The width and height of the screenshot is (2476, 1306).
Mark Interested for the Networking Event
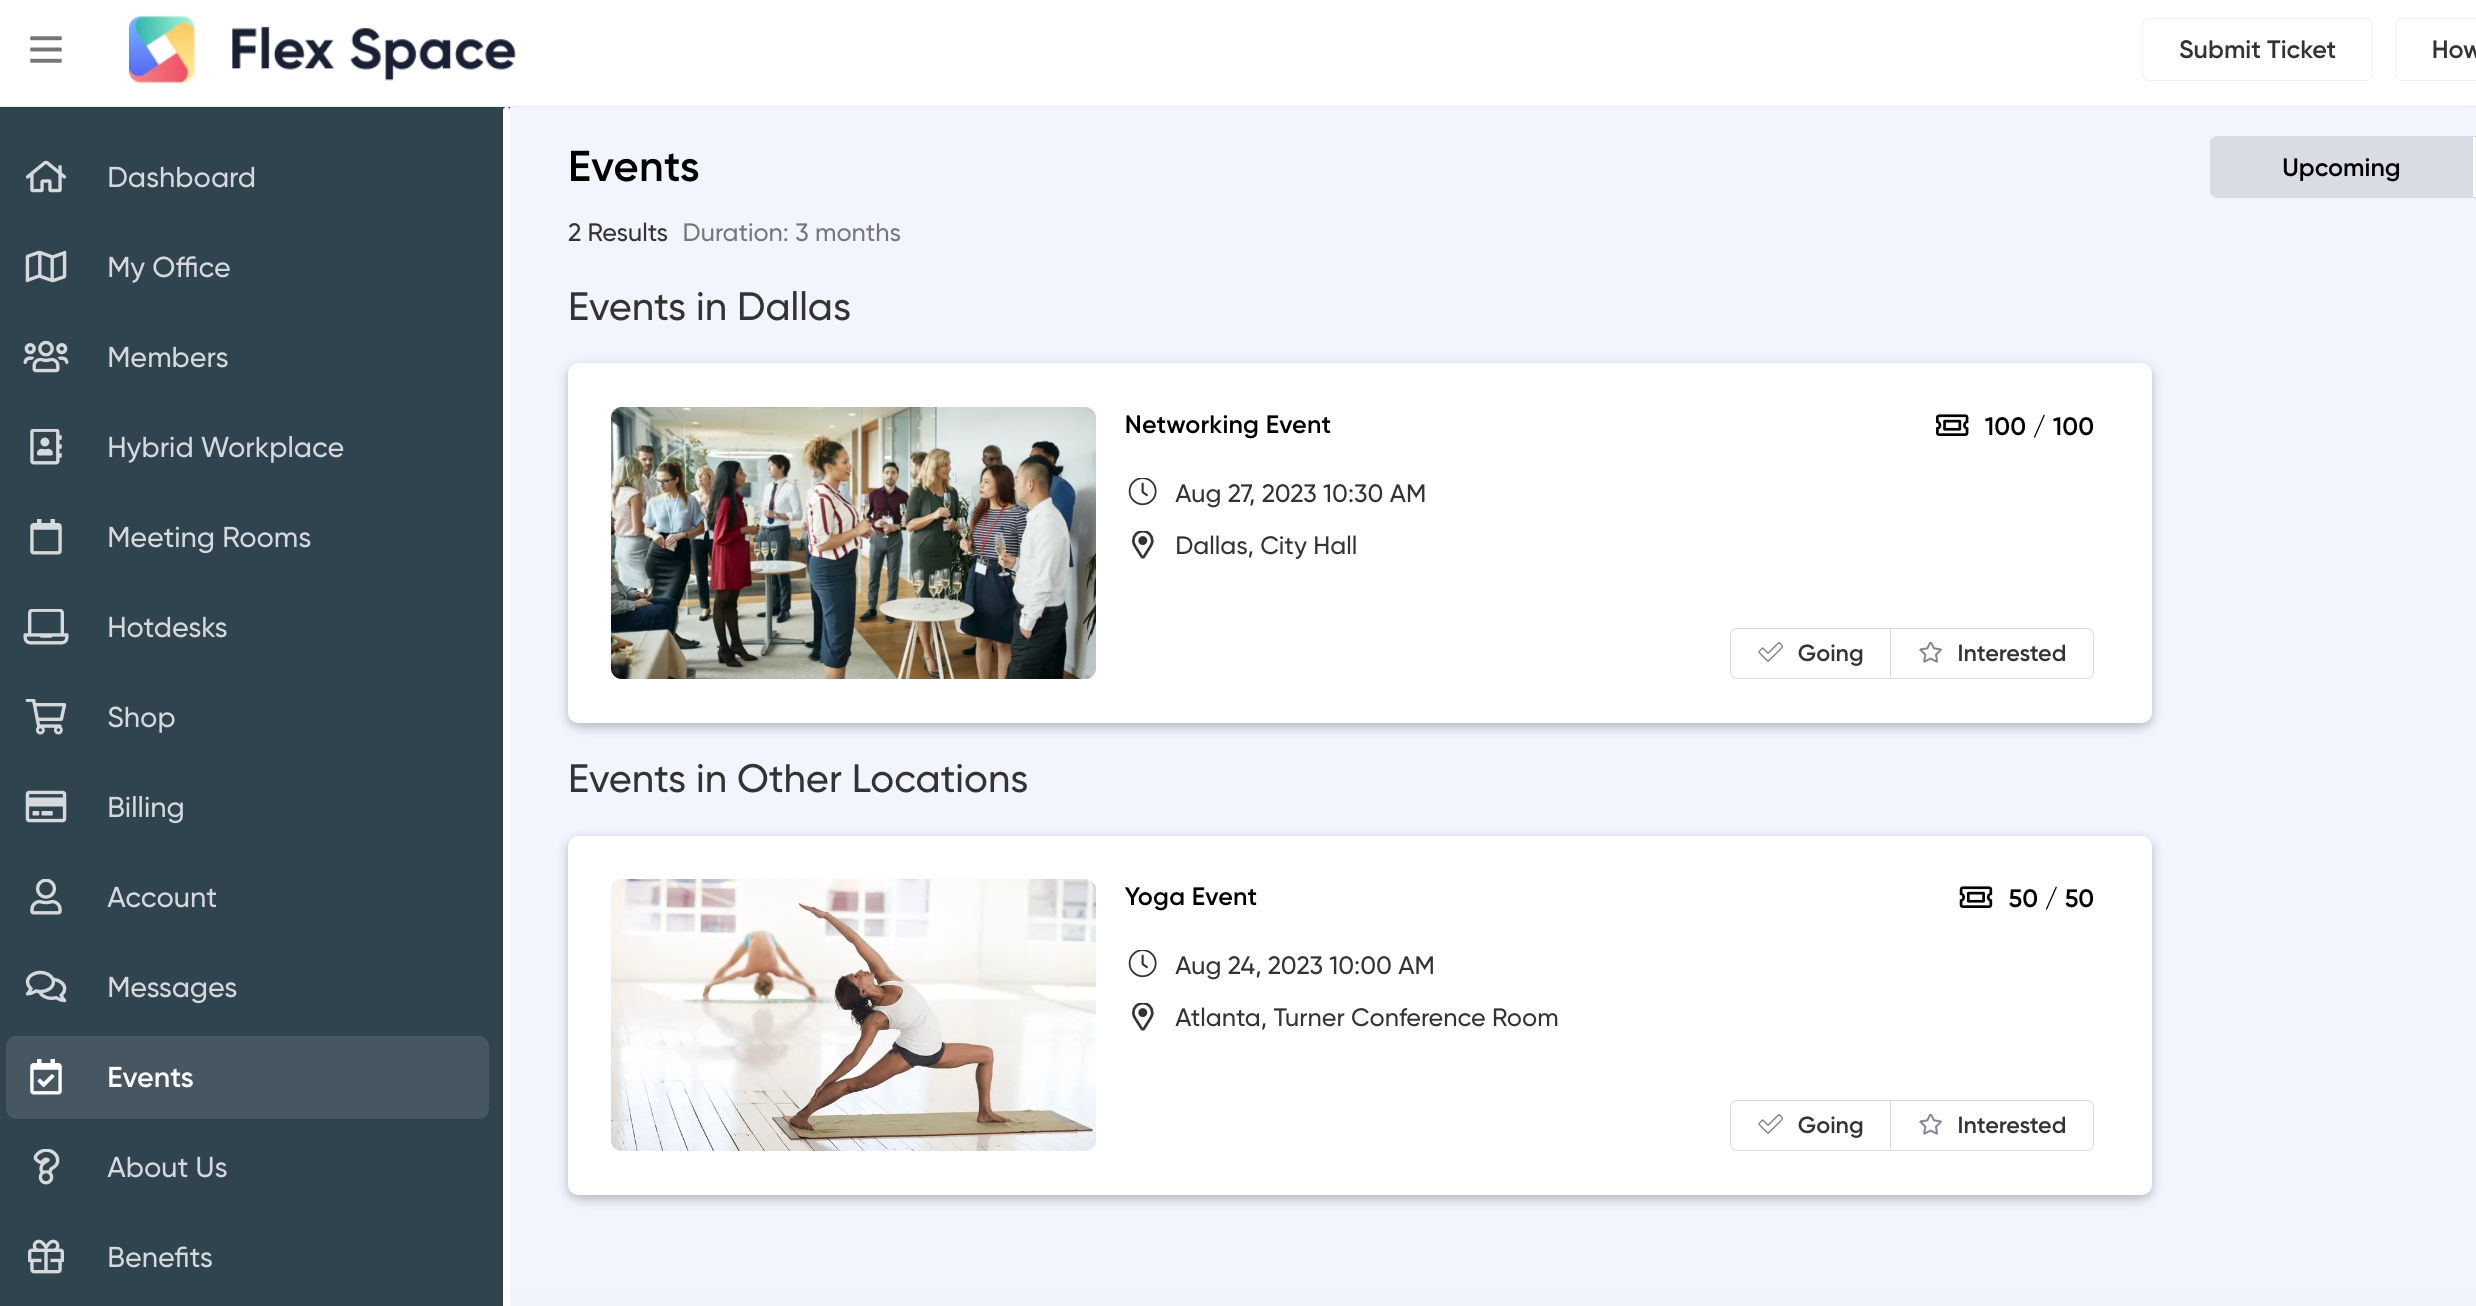1992,653
